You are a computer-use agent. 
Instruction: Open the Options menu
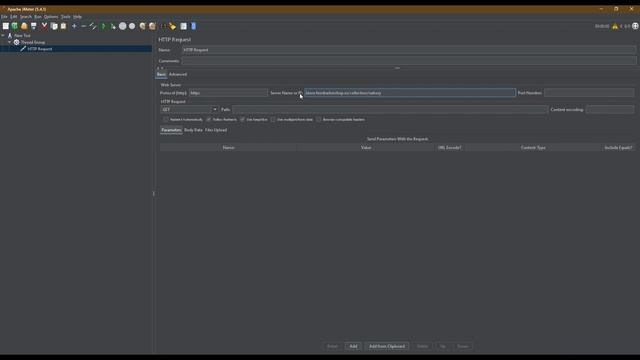point(51,17)
